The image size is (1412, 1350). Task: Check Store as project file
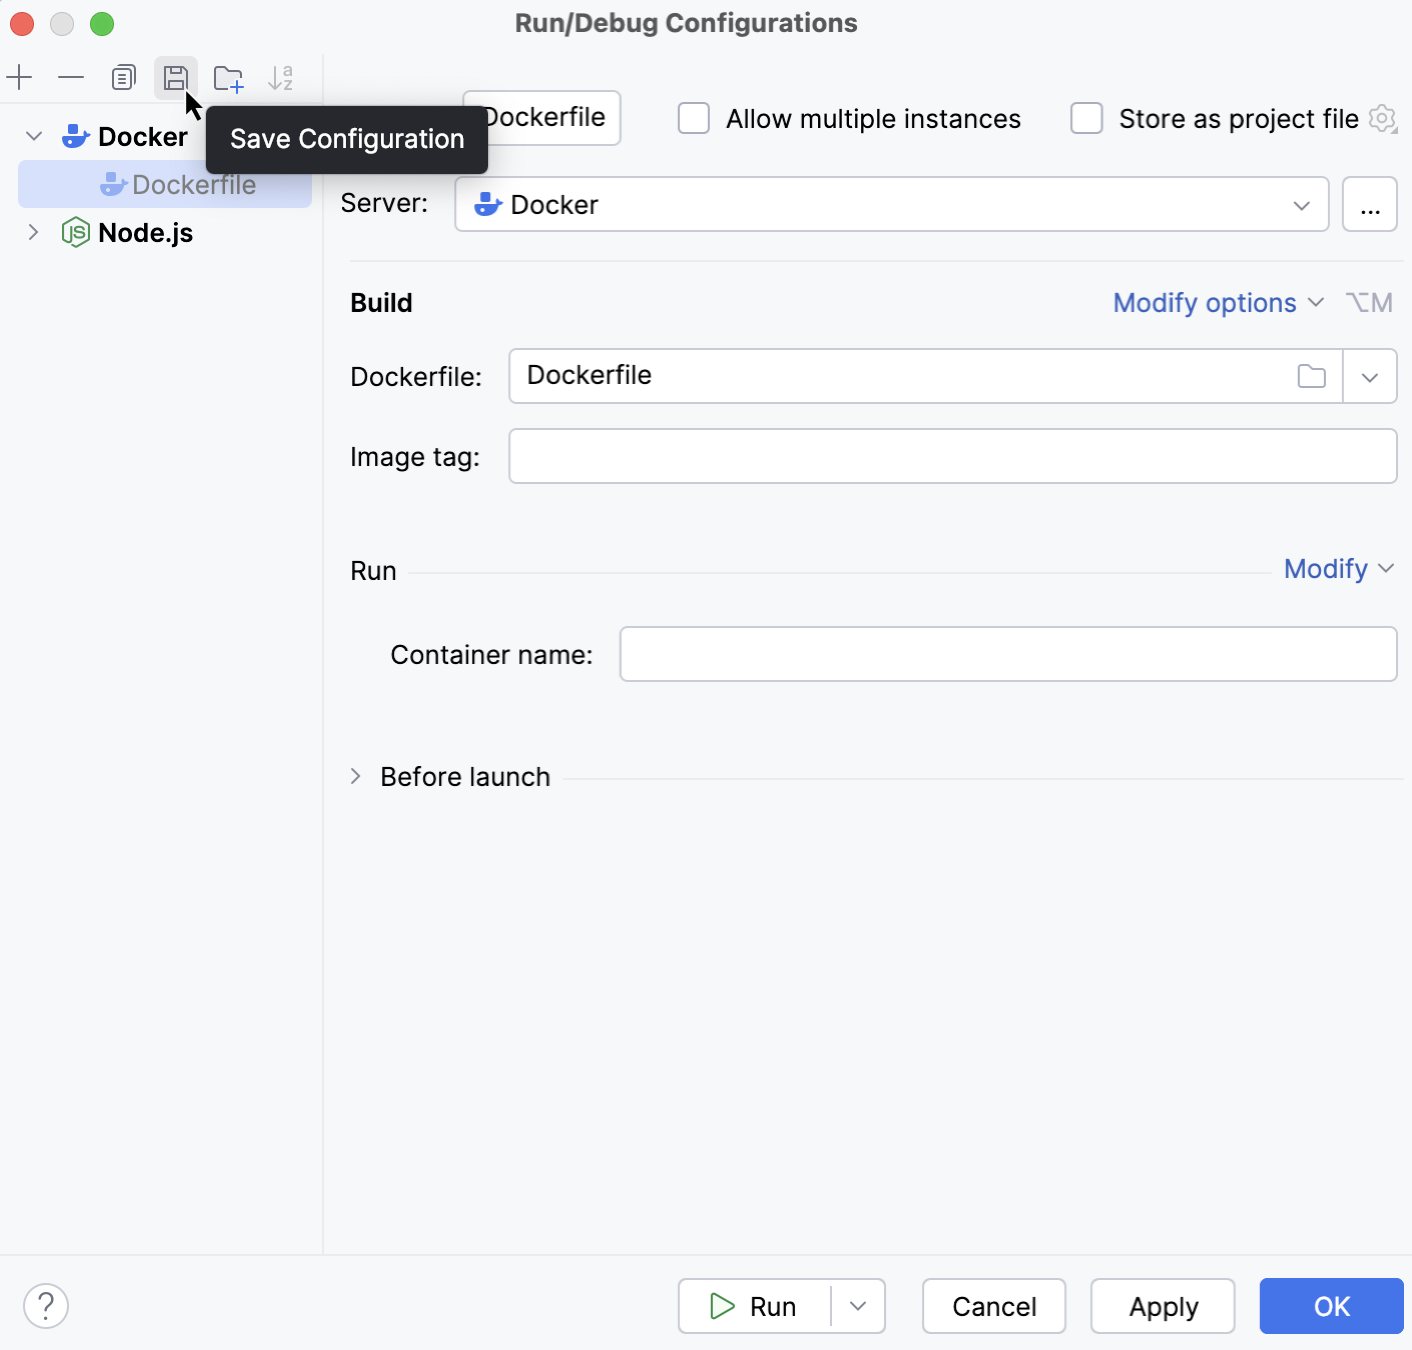click(x=1086, y=118)
